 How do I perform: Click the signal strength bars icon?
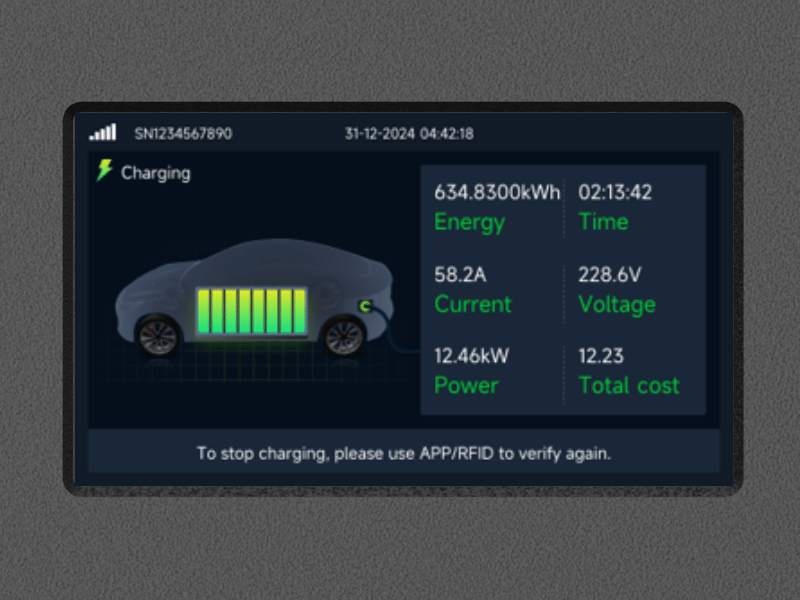click(x=103, y=132)
